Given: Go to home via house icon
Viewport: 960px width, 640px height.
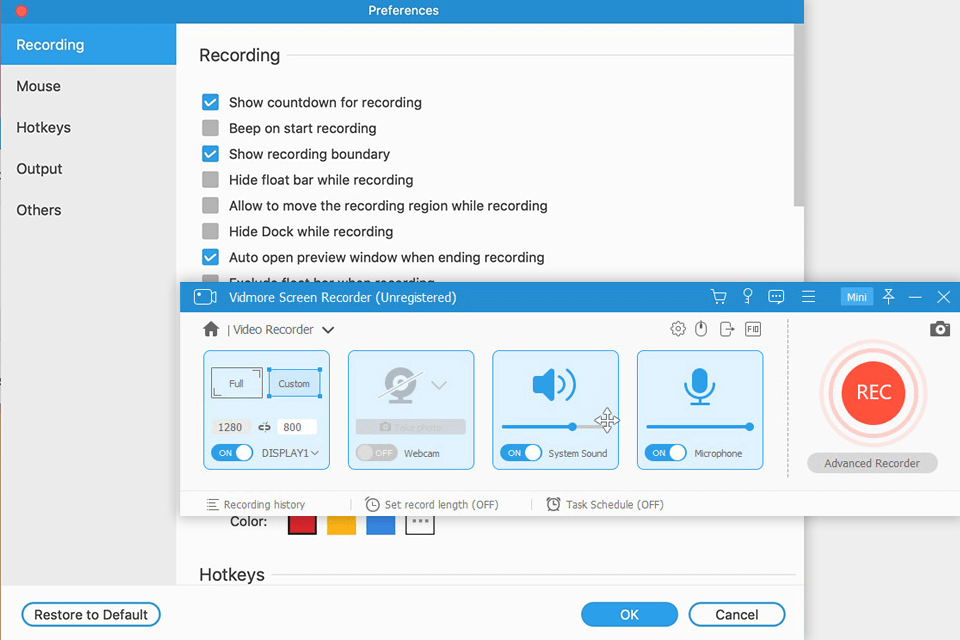Looking at the screenshot, I should 211,329.
